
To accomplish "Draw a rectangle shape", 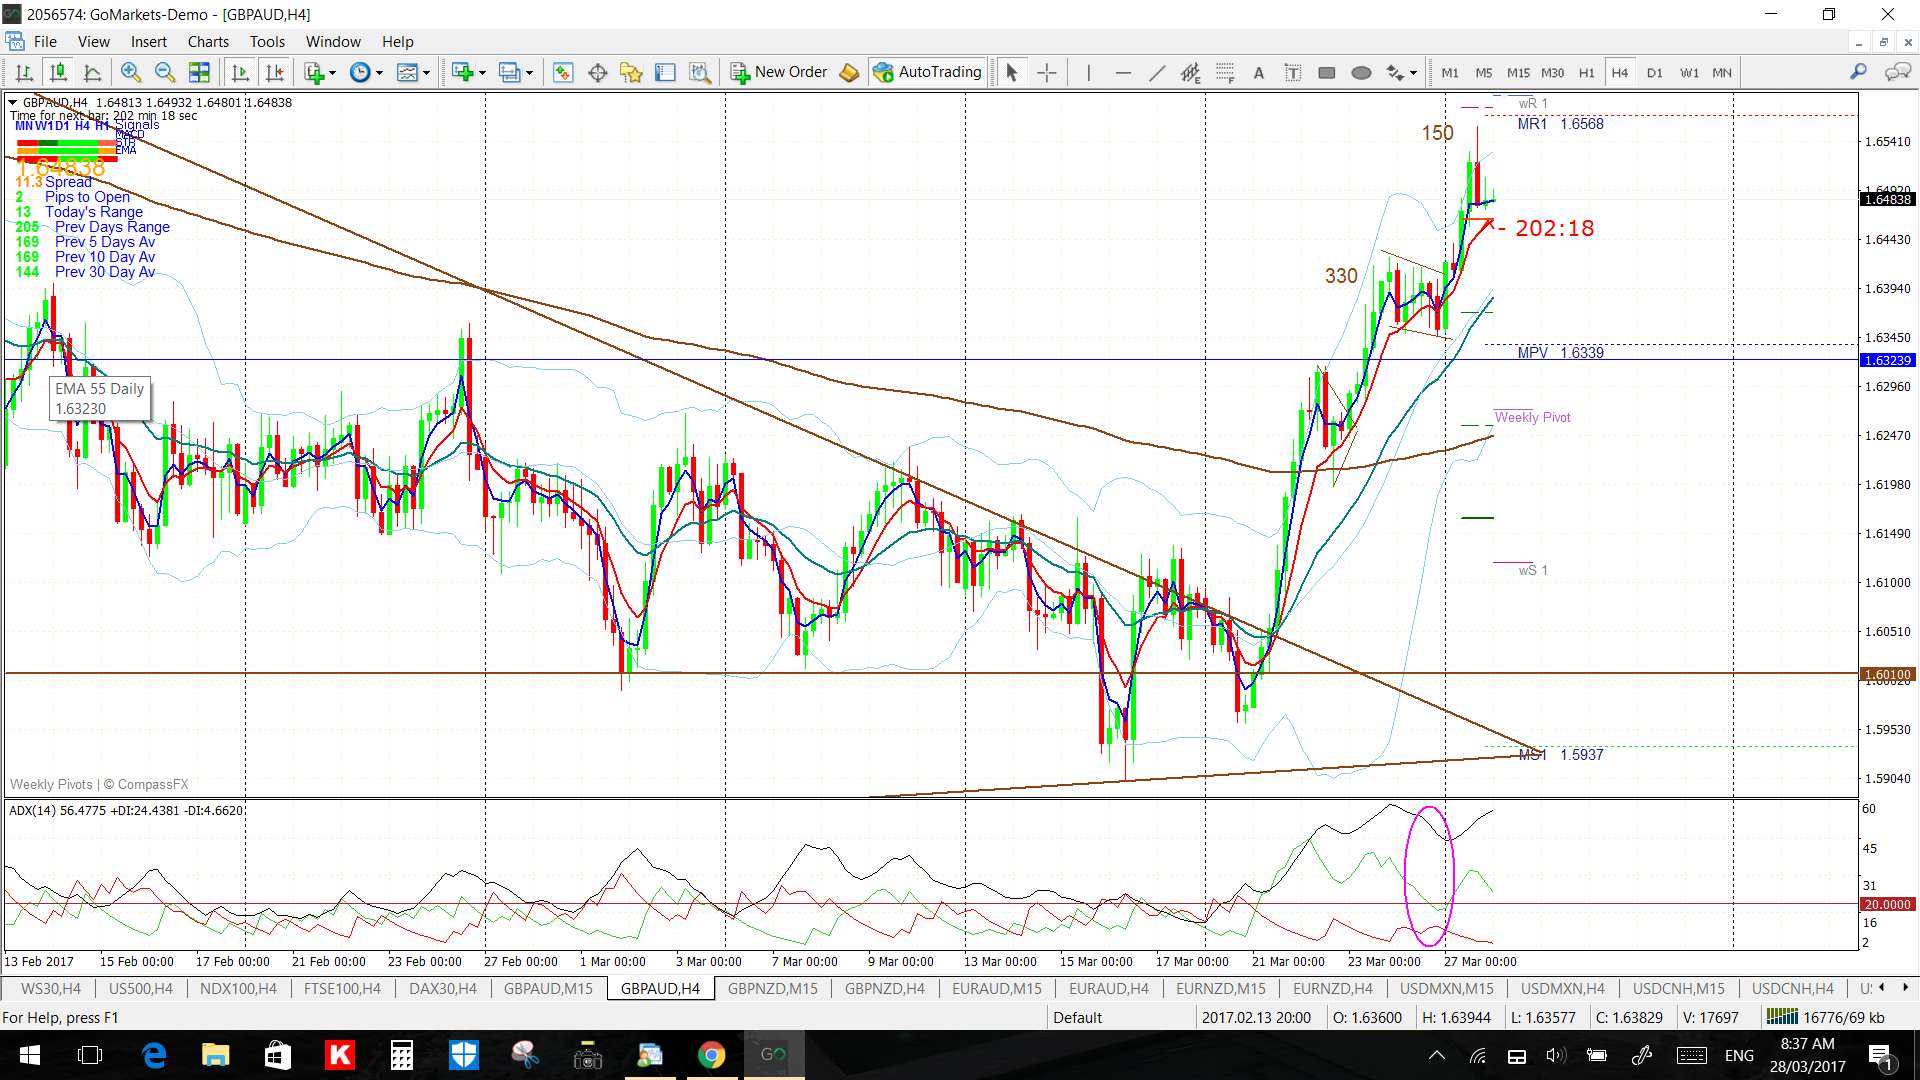I will click(x=1327, y=72).
